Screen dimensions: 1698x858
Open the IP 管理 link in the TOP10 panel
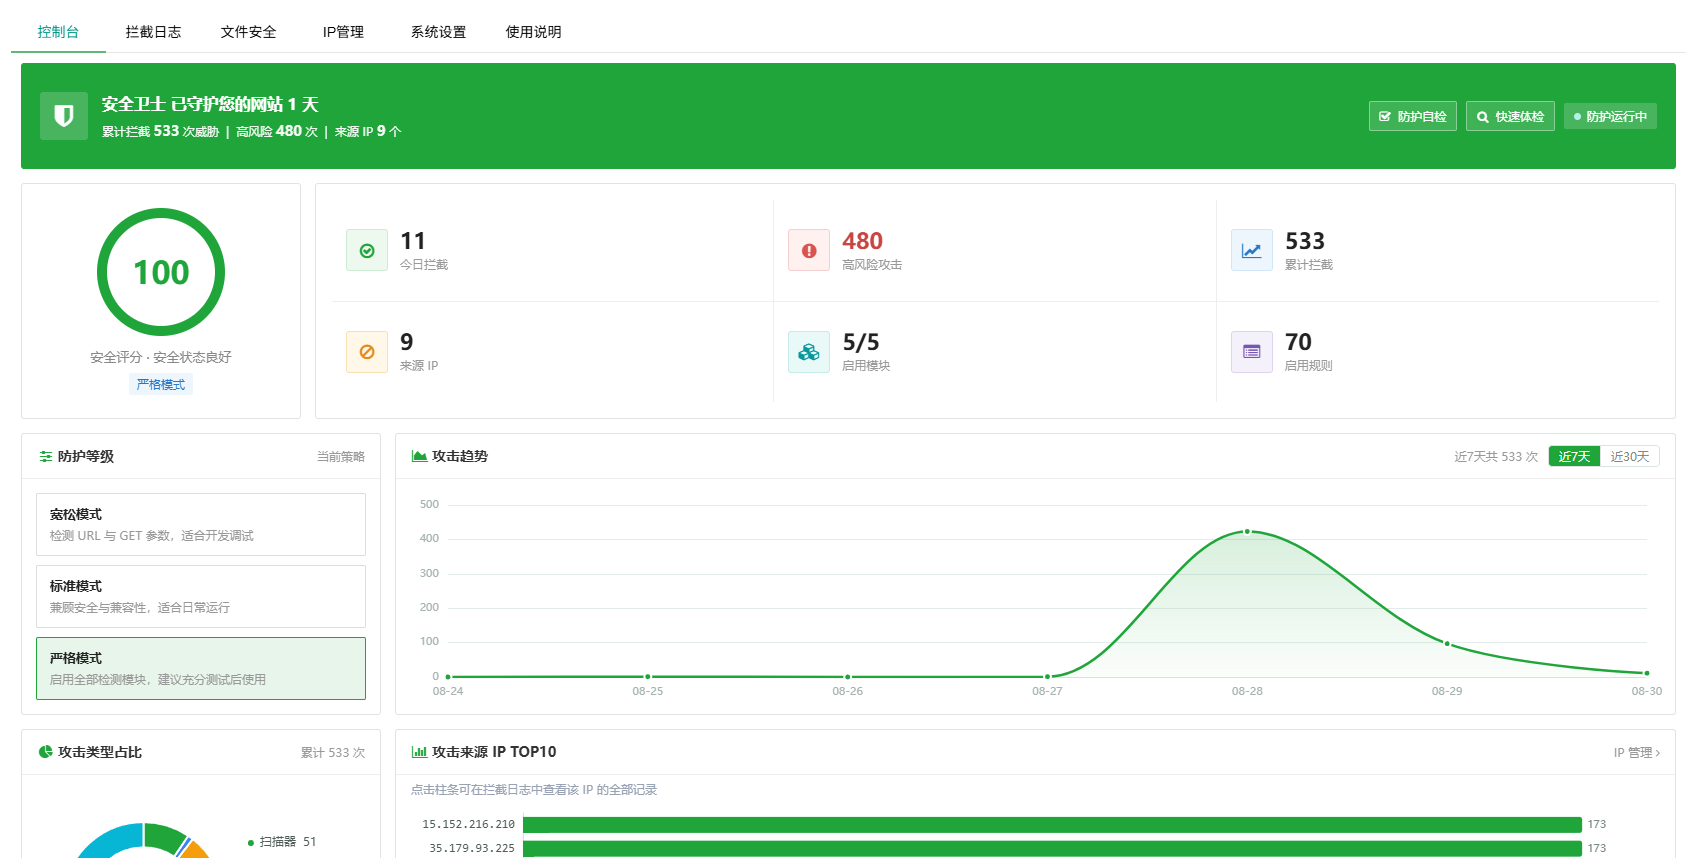[1636, 752]
